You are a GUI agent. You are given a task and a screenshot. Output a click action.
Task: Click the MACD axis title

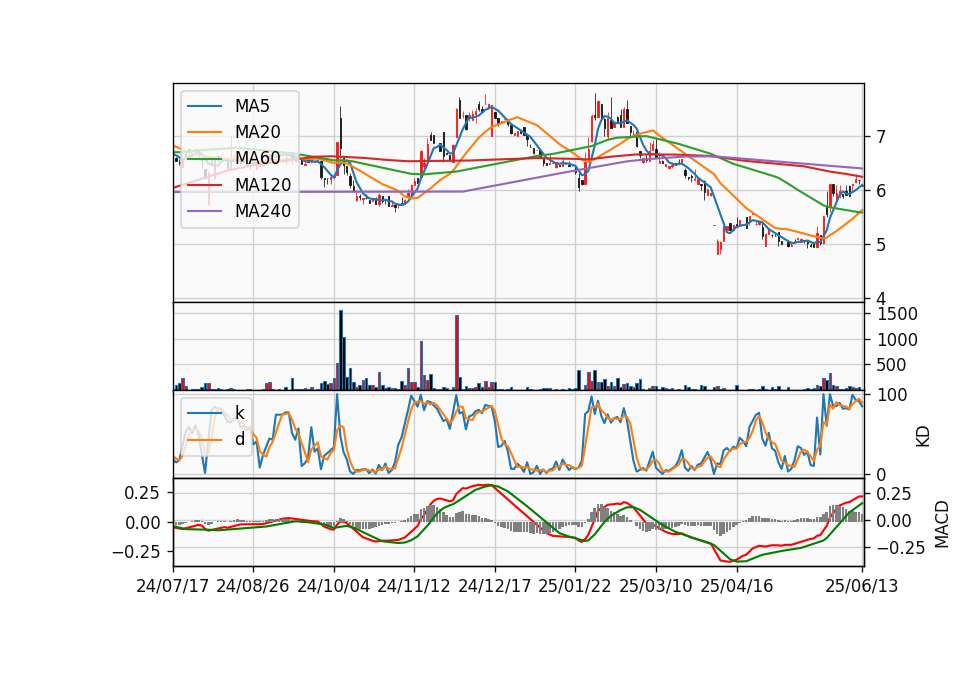point(941,524)
